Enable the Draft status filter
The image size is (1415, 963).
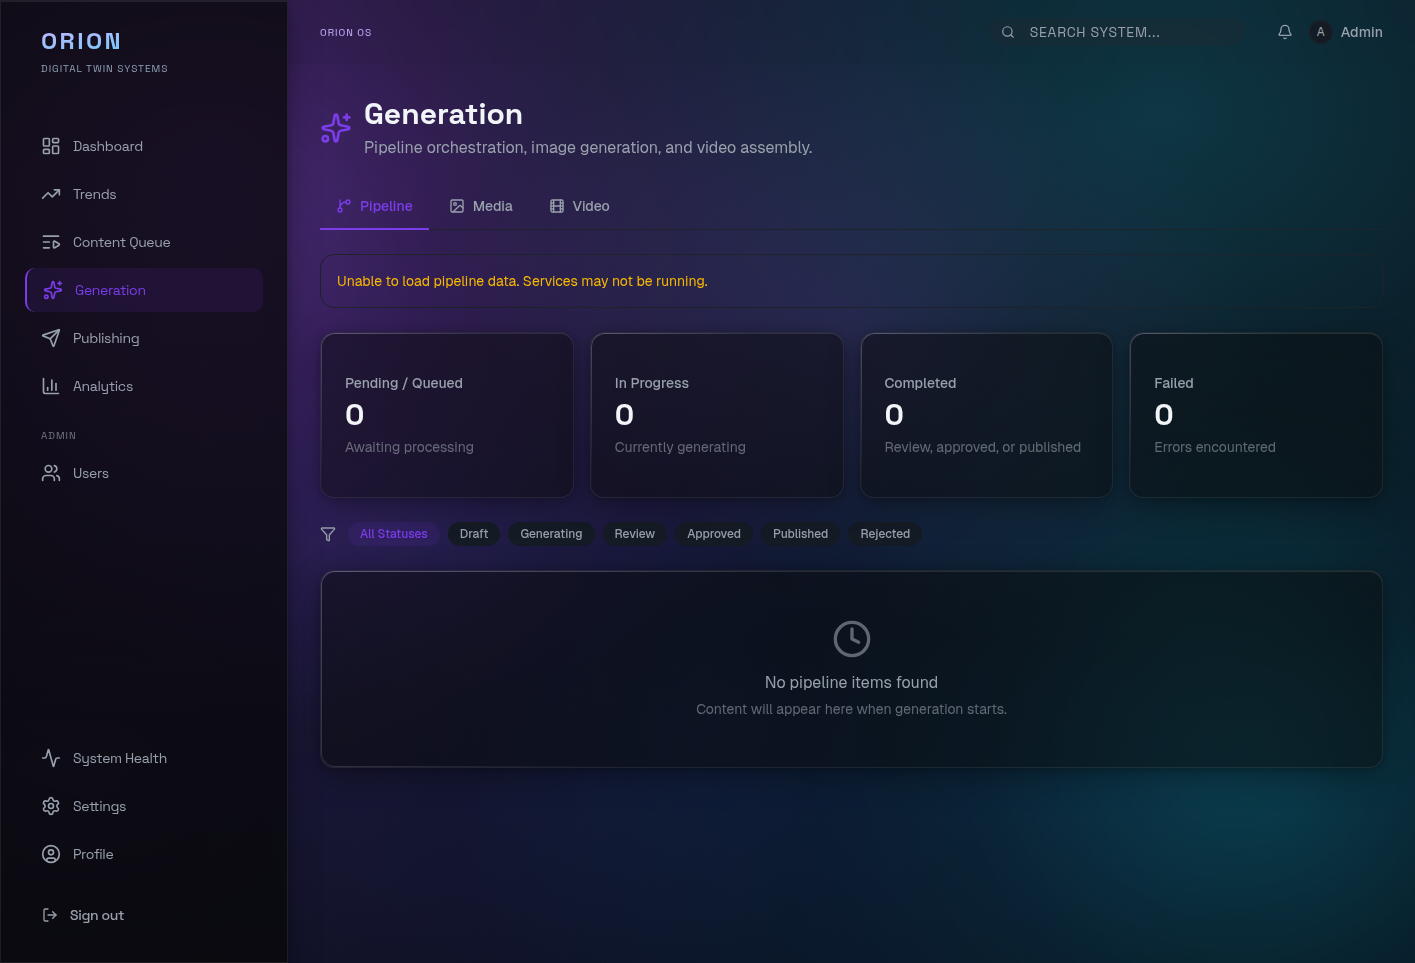(473, 534)
